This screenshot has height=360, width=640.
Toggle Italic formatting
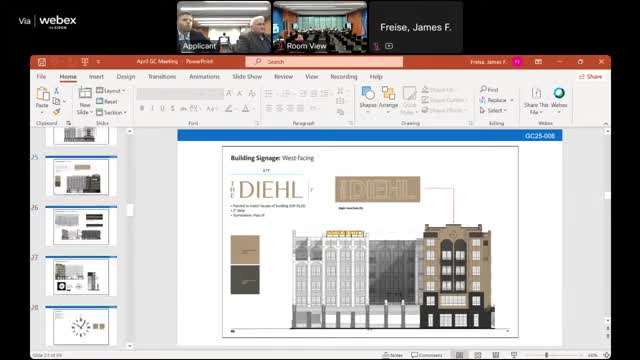(152, 109)
